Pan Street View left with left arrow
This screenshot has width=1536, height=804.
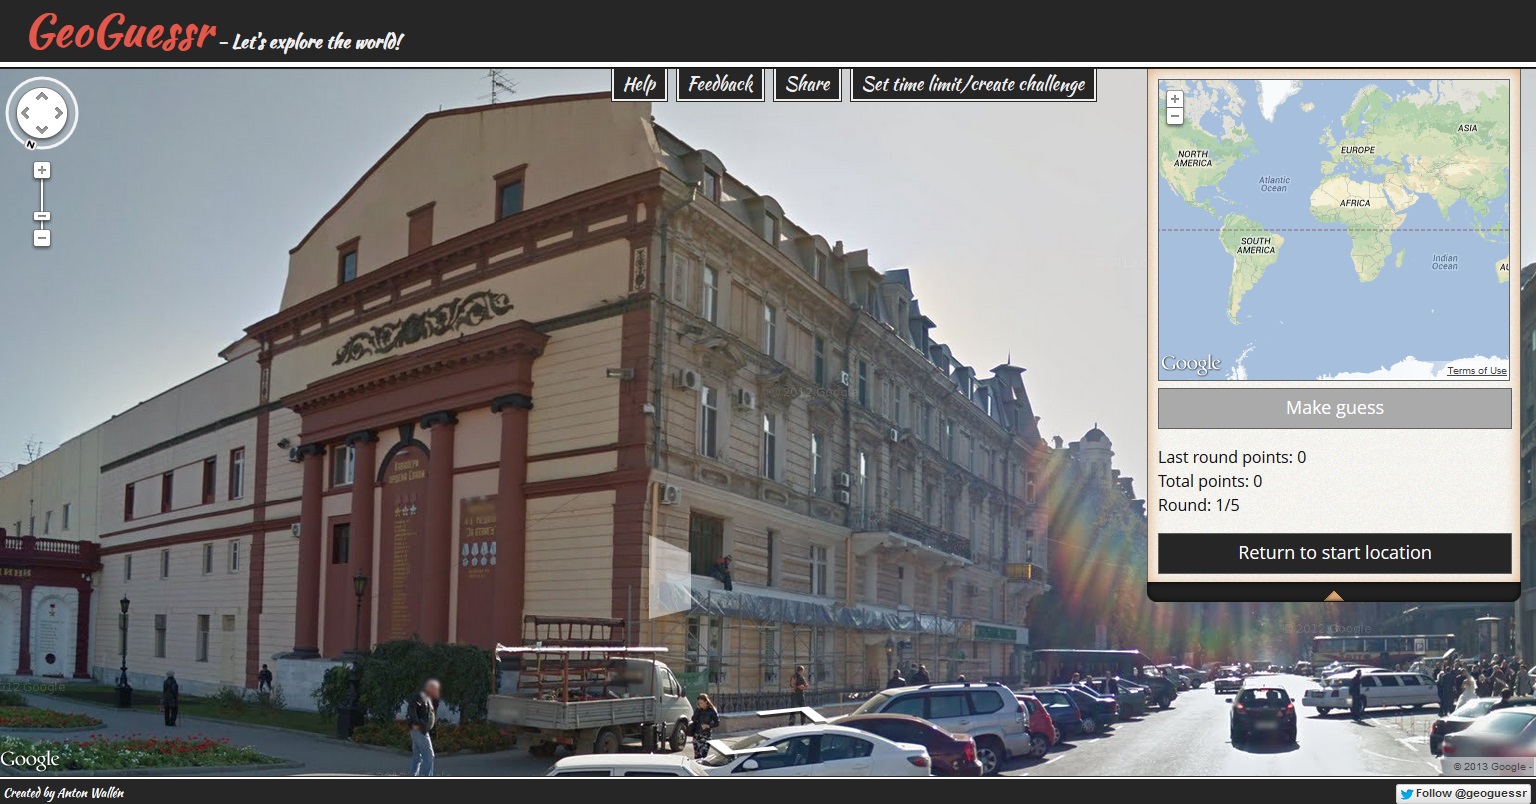coord(25,113)
